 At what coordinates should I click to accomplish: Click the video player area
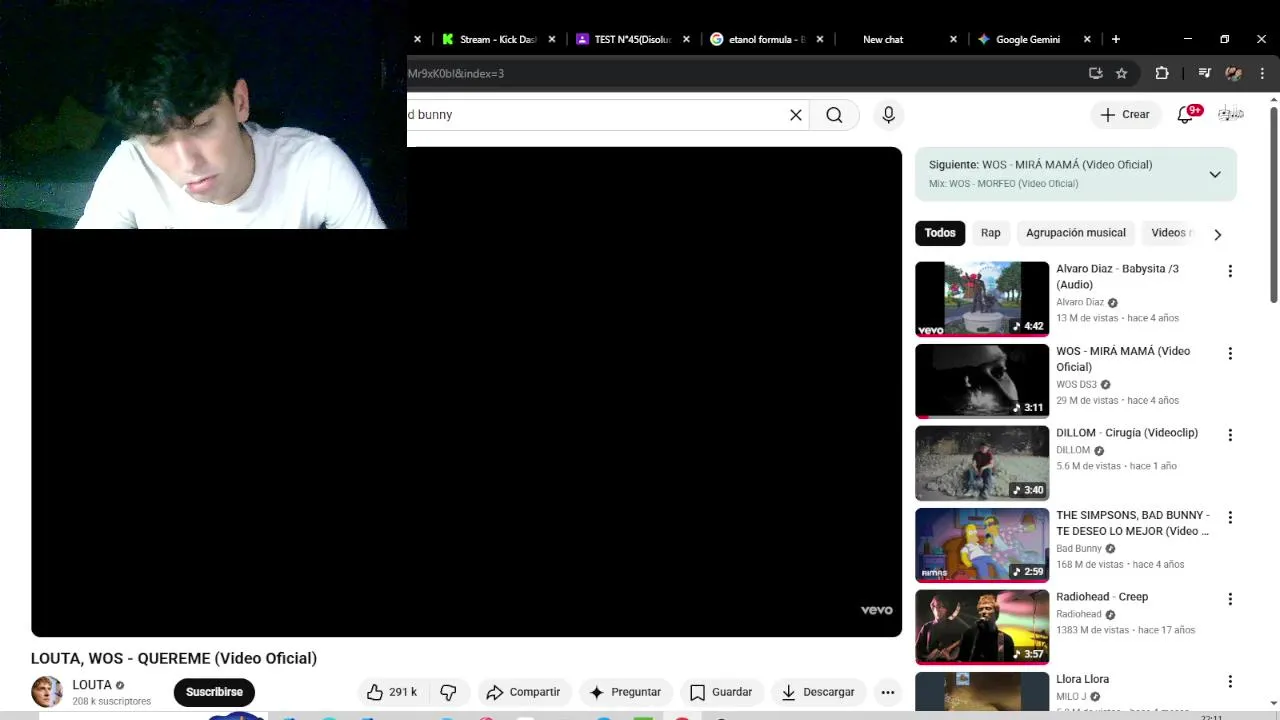(x=466, y=392)
